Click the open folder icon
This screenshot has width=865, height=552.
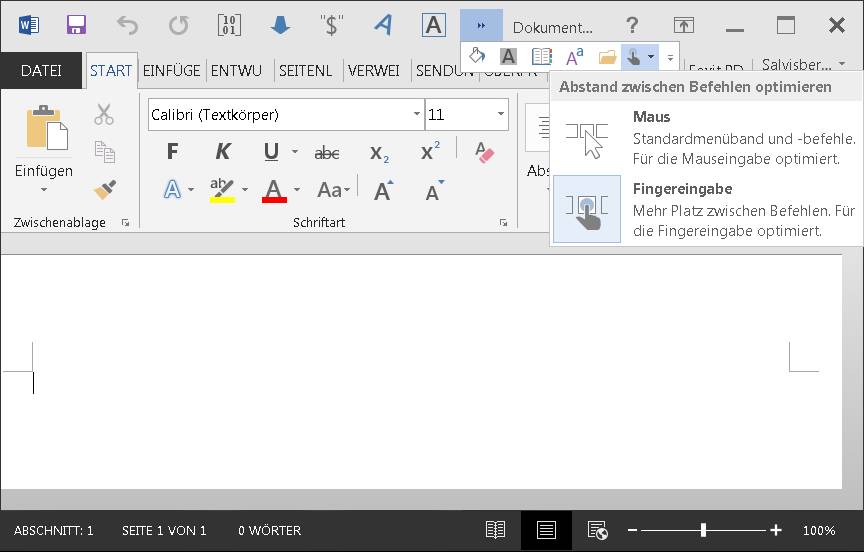[607, 56]
